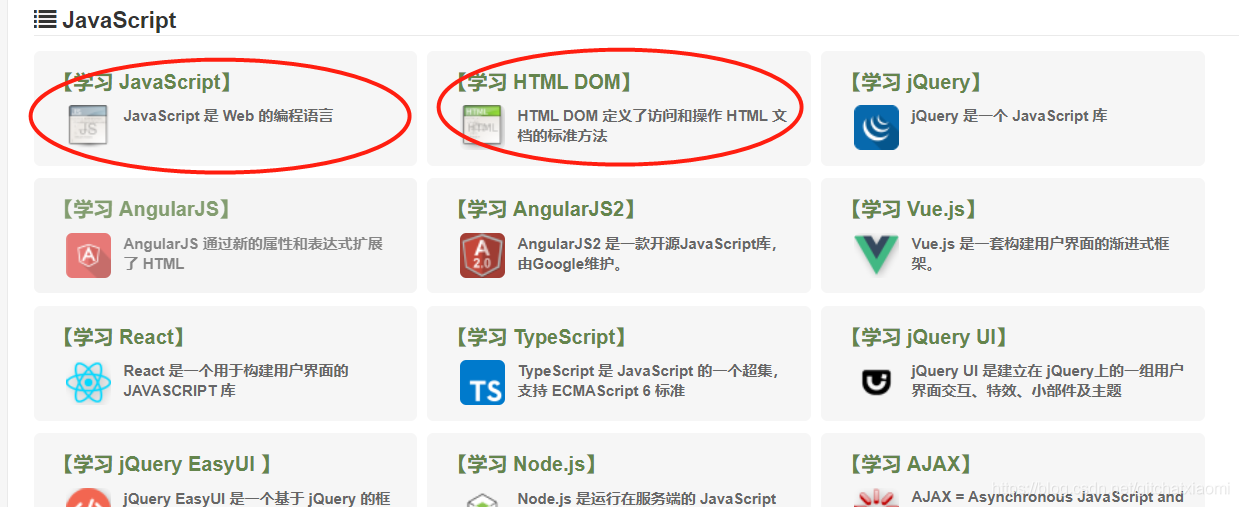Open the 【学习 React】 tutorial link
Screen dimensions: 1239x507
click(125, 337)
